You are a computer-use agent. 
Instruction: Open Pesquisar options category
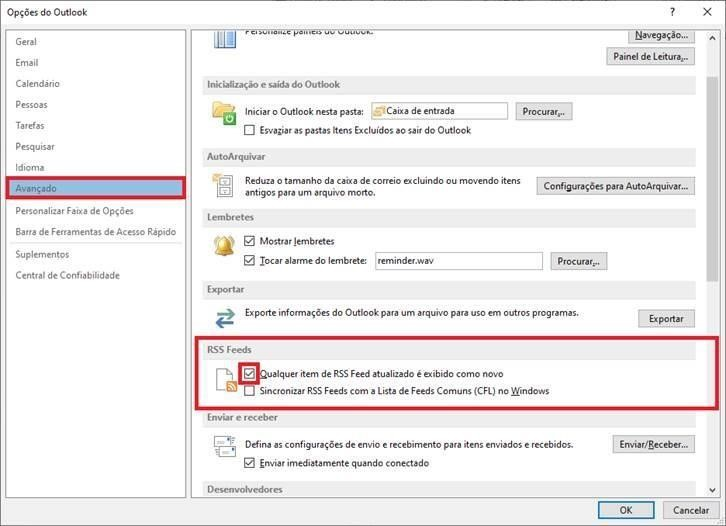(x=96, y=146)
